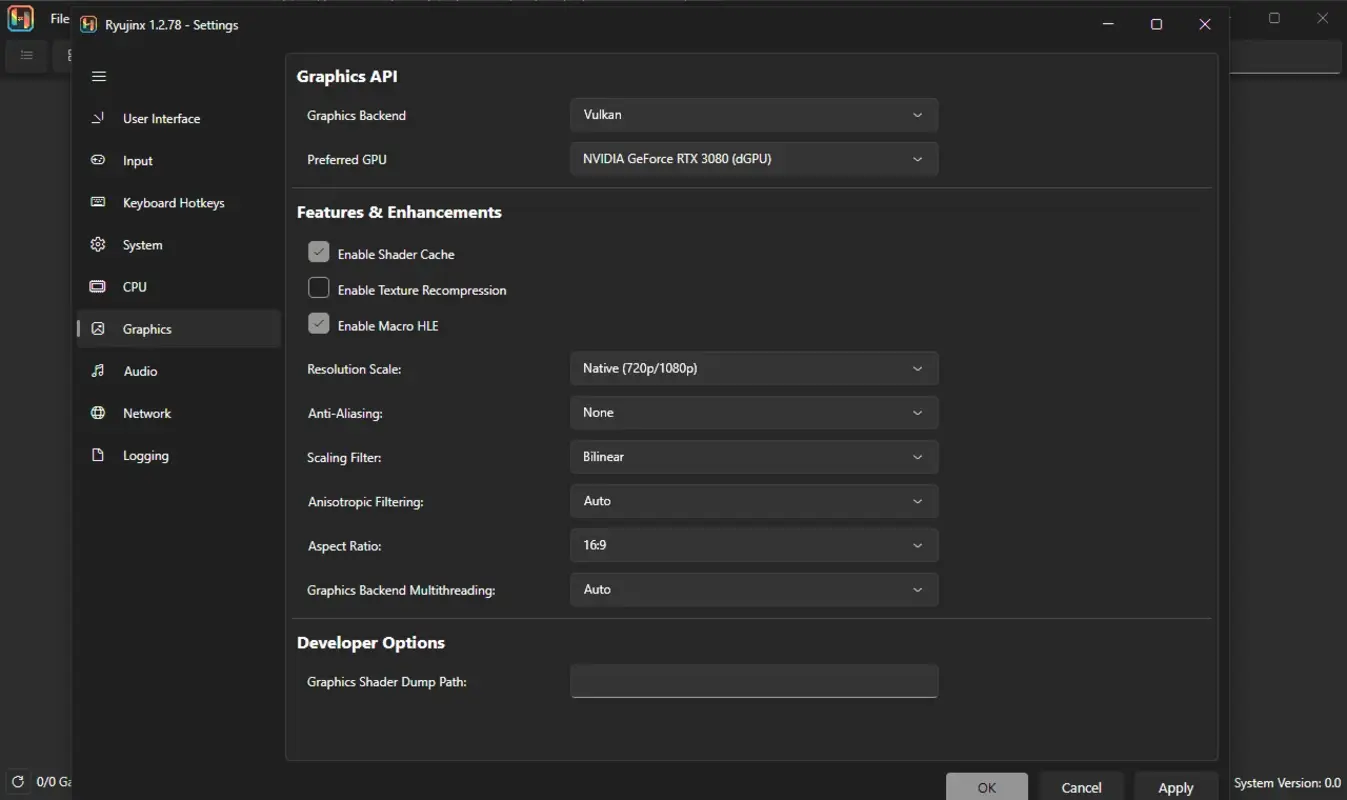Apply the current graphics settings
The image size is (1347, 800).
(1174, 787)
